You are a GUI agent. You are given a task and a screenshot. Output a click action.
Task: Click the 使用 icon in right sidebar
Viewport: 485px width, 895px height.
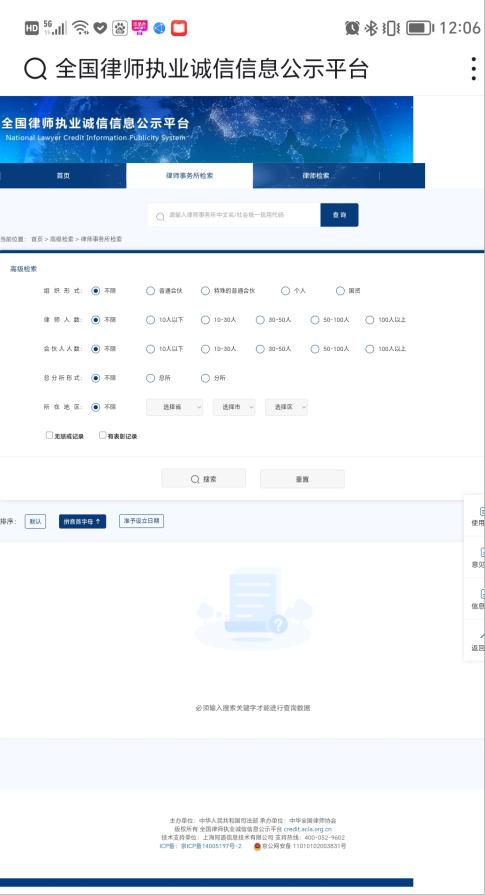(x=482, y=511)
